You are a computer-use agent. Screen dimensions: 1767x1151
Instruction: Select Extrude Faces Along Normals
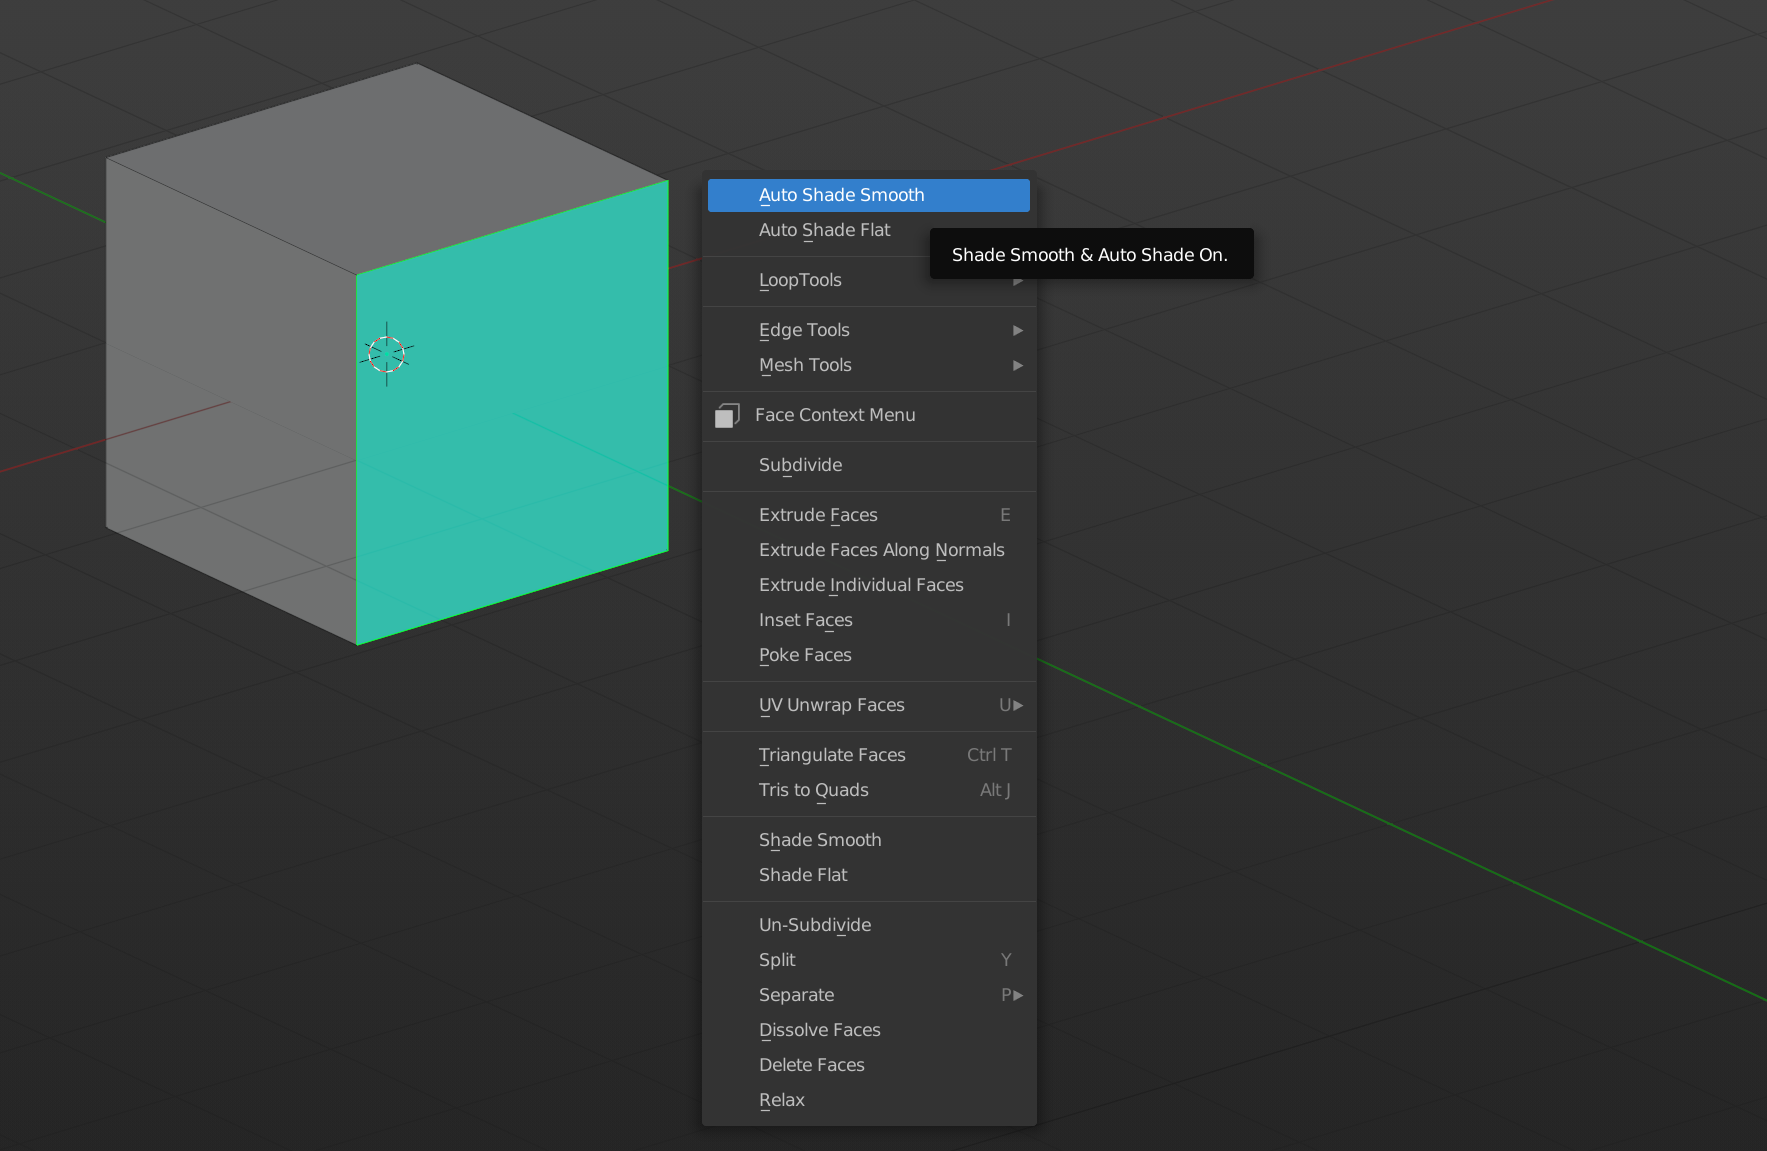pyautogui.click(x=868, y=550)
